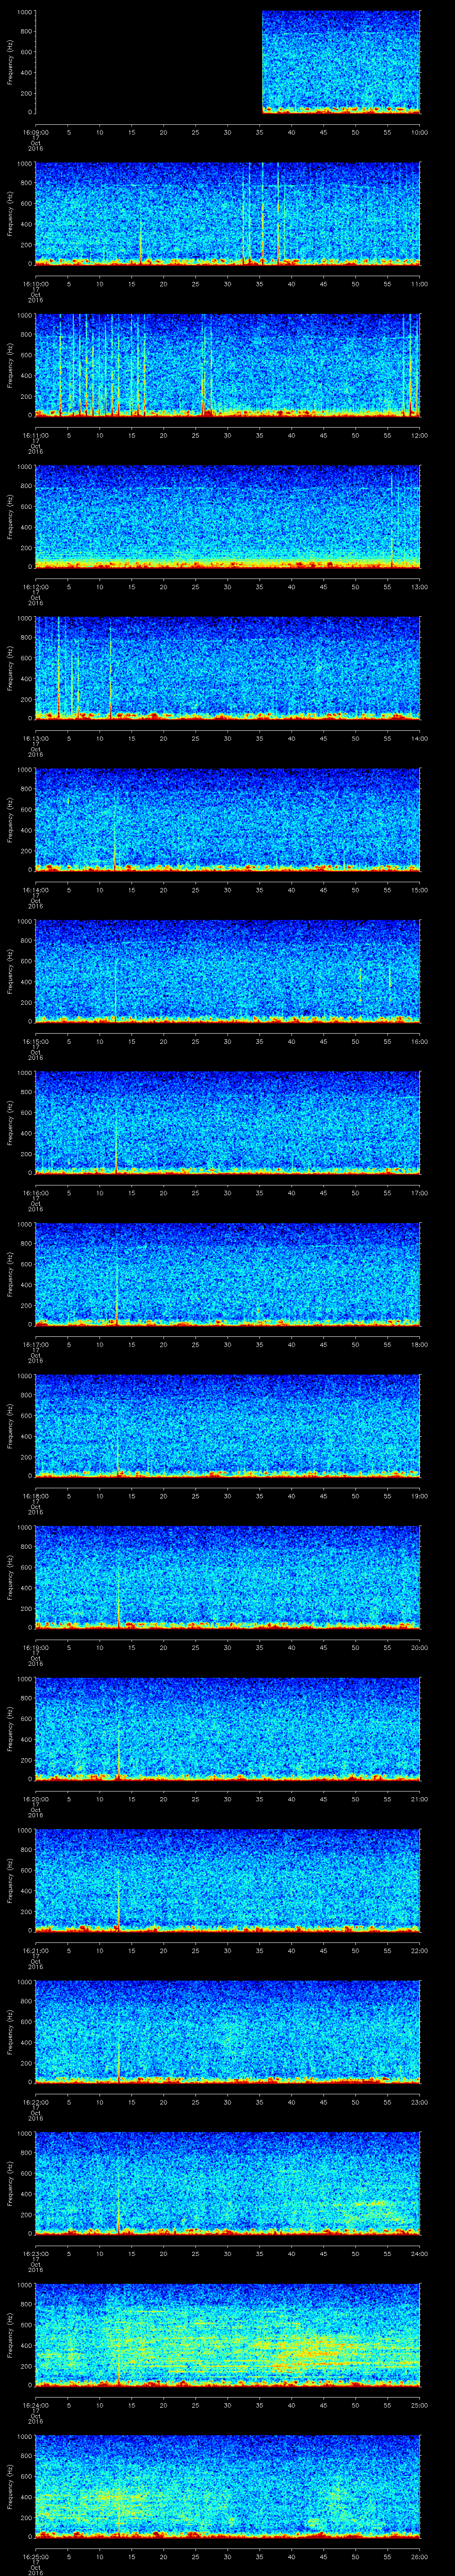455x2576 pixels.
Task: Select the time label 16:11:00
Action: [x=35, y=435]
